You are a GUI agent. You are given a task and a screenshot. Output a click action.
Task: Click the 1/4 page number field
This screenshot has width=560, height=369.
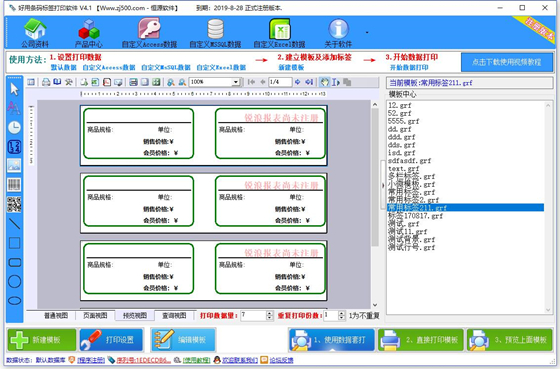(280, 82)
